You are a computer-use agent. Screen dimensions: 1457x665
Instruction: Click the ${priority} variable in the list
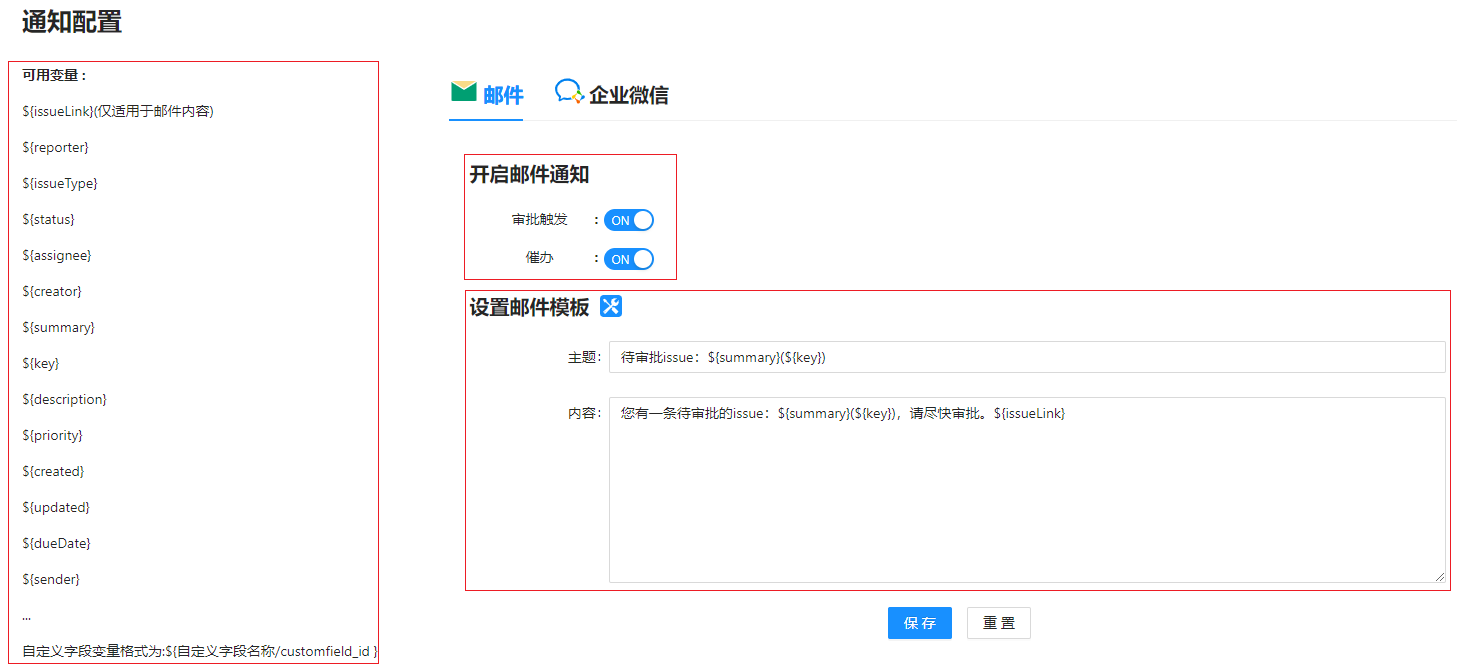click(x=52, y=435)
